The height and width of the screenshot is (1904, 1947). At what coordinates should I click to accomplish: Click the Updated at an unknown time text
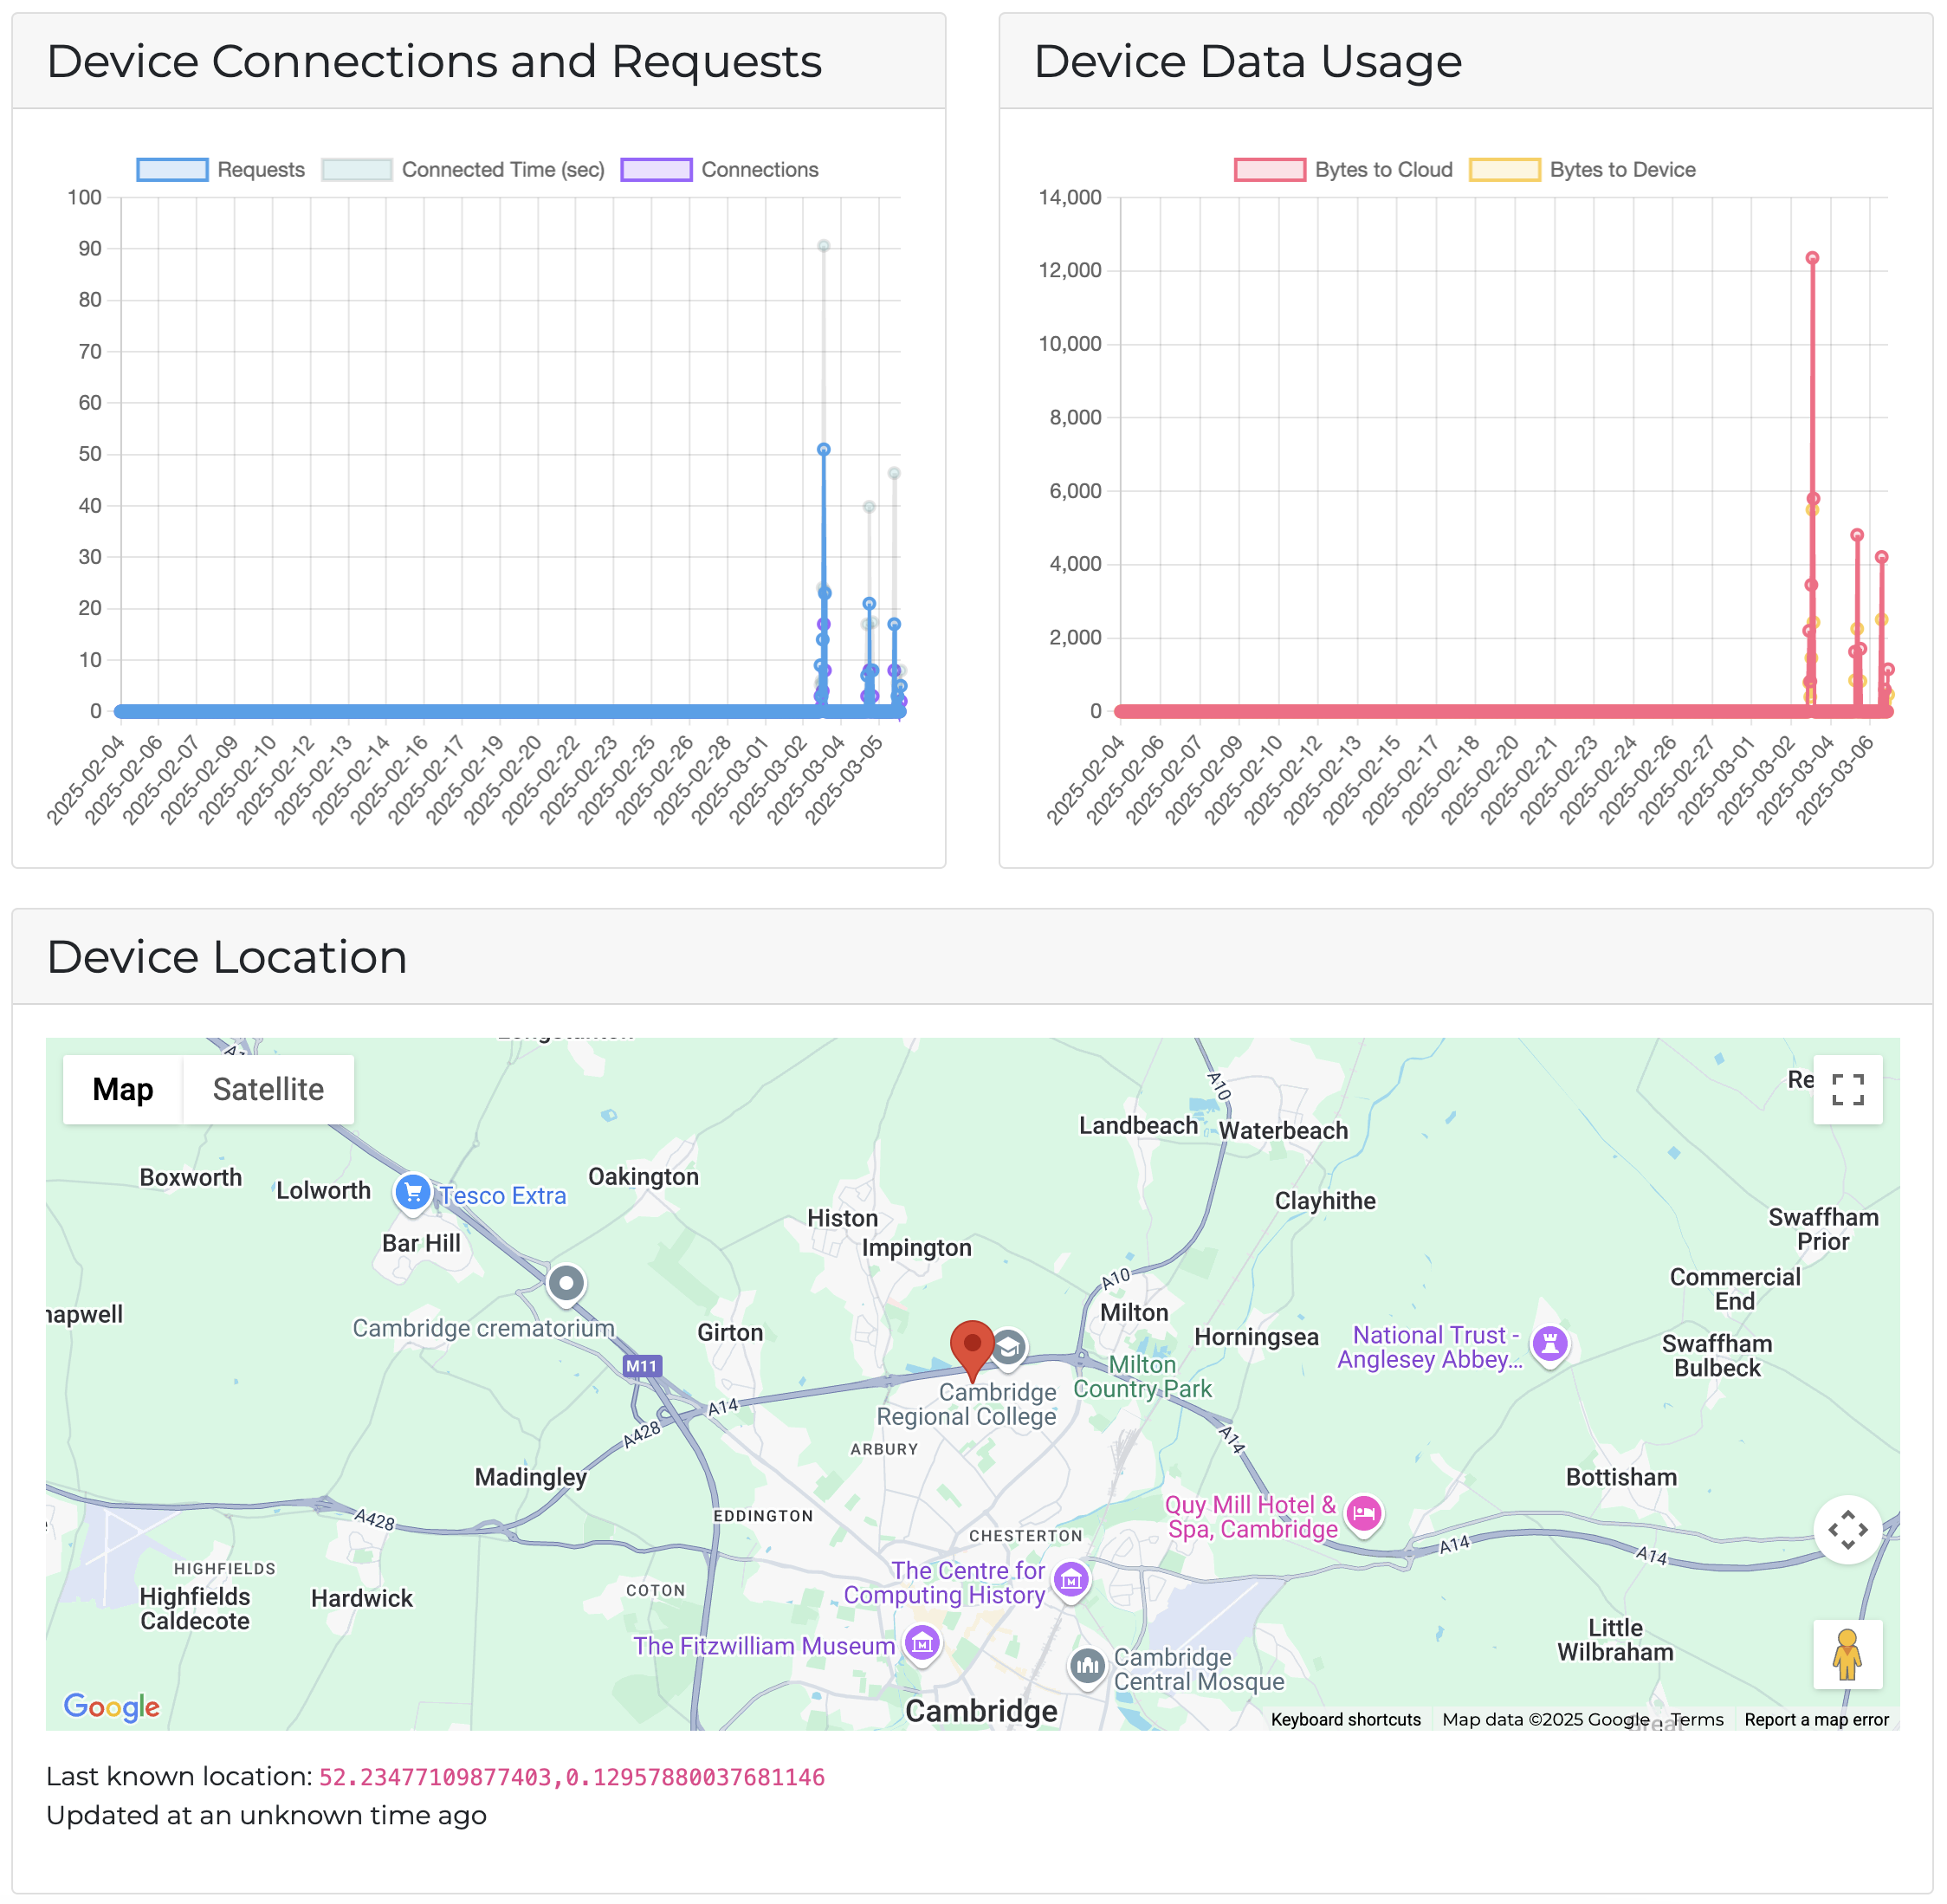point(266,1815)
